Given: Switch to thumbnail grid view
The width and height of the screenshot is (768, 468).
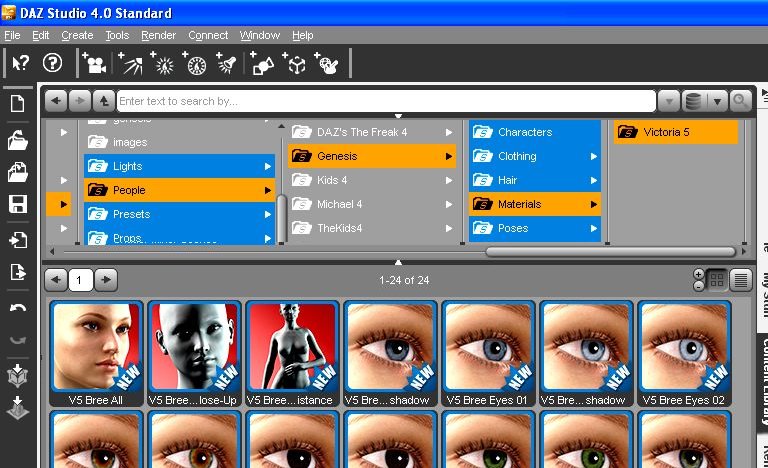Looking at the screenshot, I should click(717, 280).
